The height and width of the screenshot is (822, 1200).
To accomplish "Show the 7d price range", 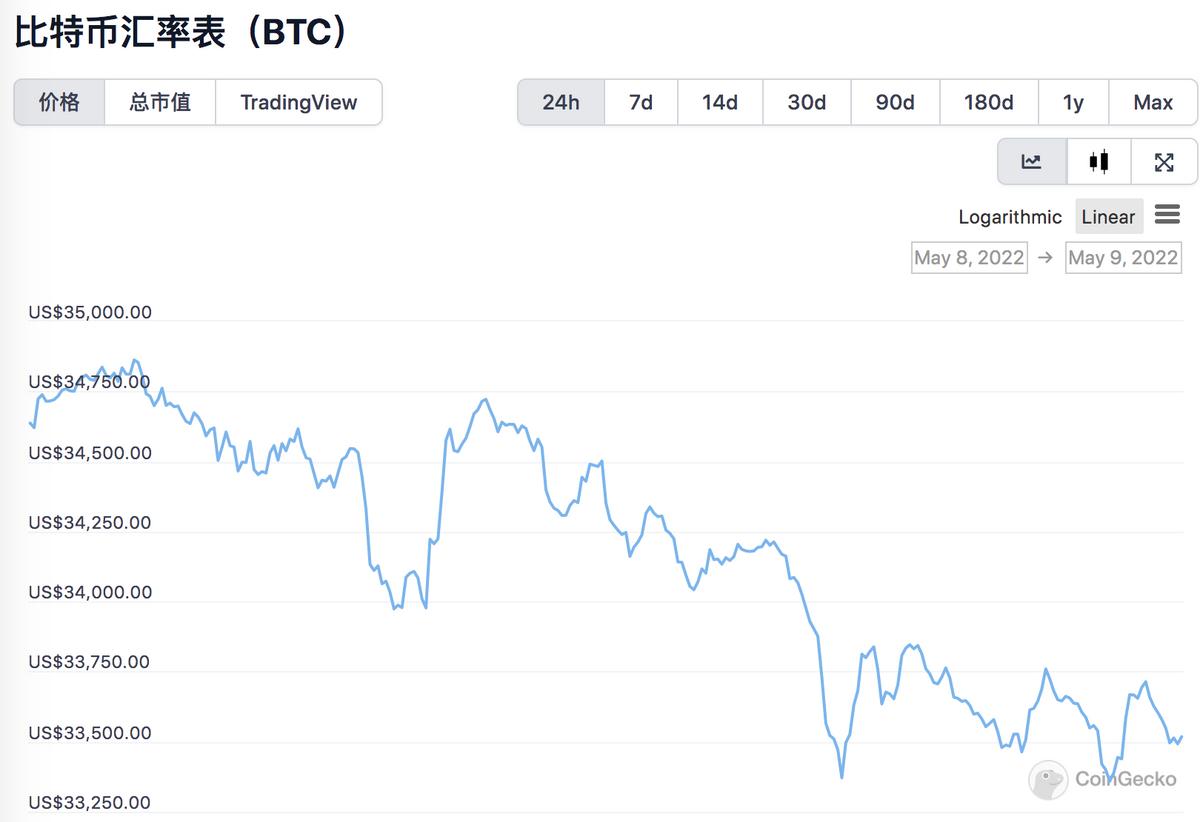I will 641,102.
